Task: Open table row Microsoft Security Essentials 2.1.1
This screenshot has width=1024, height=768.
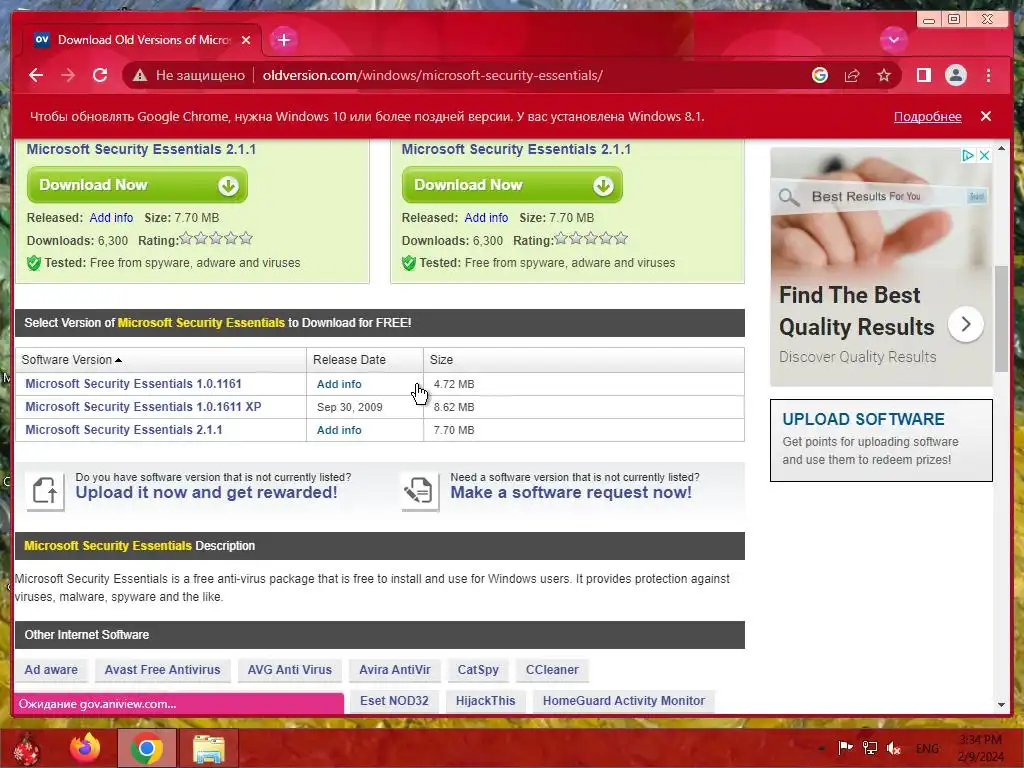Action: [123, 430]
